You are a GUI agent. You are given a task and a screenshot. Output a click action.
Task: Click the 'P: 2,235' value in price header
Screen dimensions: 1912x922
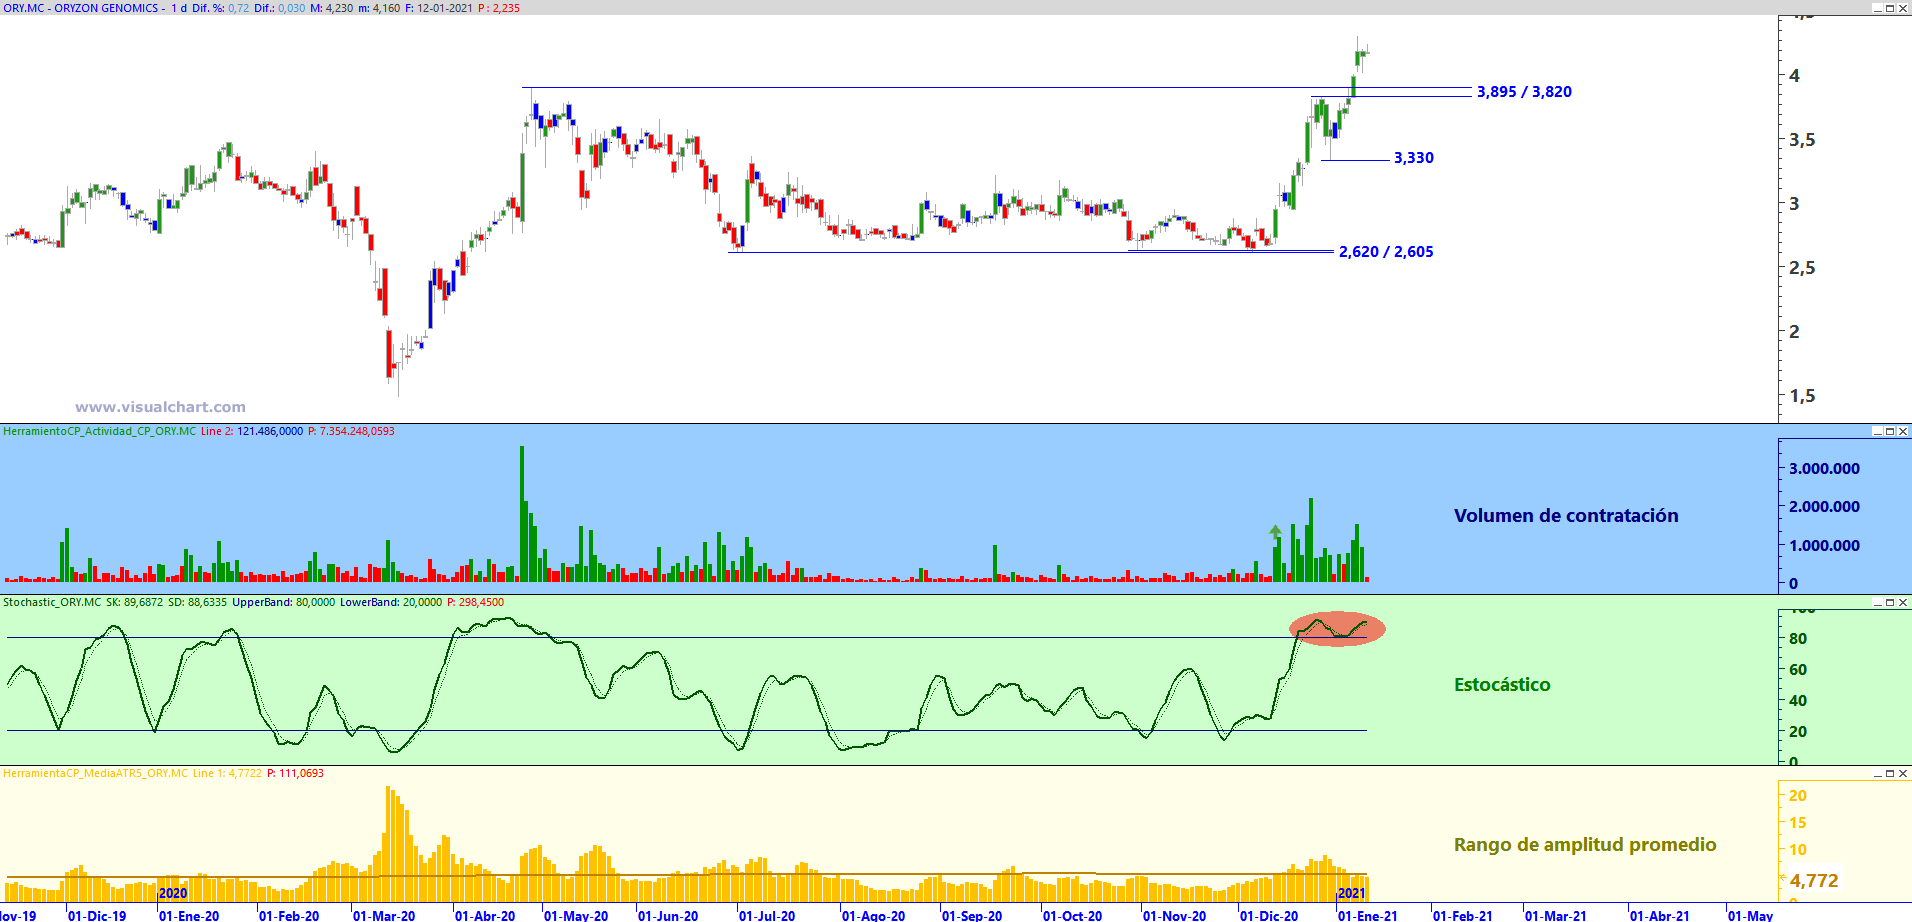pos(499,8)
